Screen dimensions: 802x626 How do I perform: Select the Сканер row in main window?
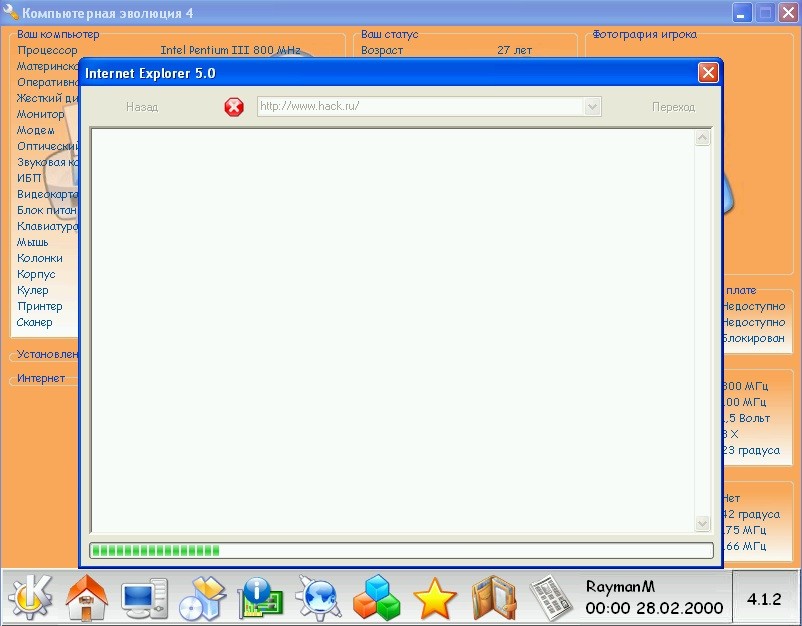34,322
